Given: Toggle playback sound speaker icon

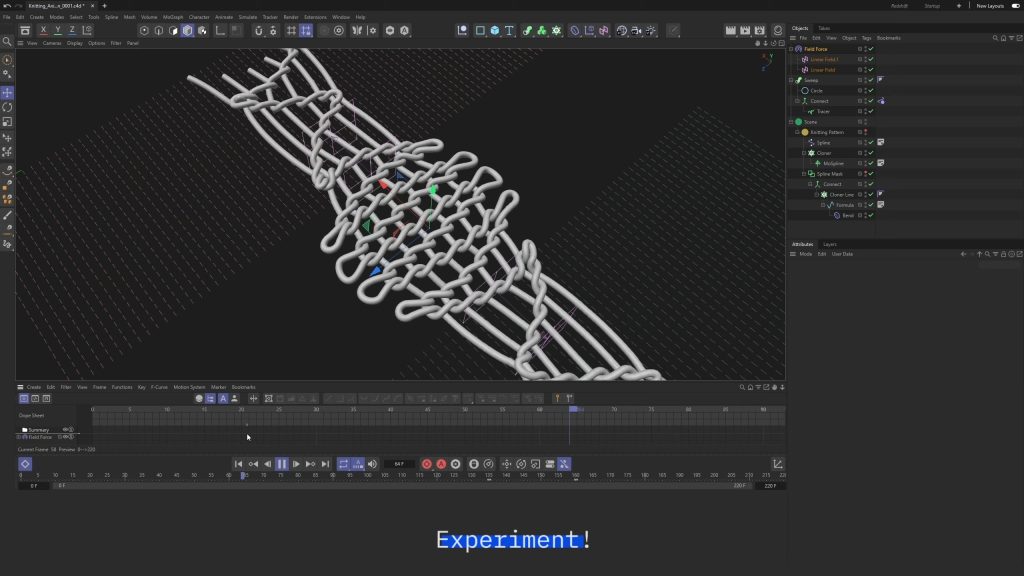Looking at the screenshot, I should coord(372,464).
